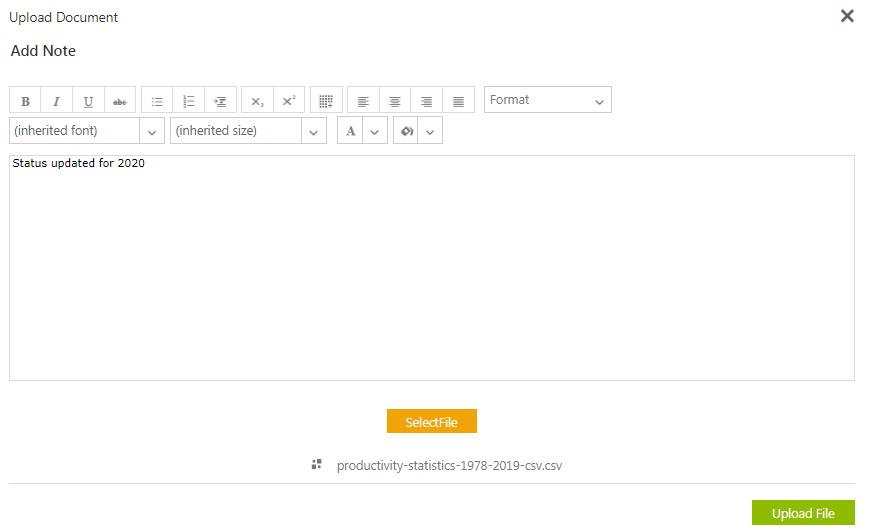The image size is (869, 529).
Task: Open the insert table grid
Action: click(x=326, y=101)
